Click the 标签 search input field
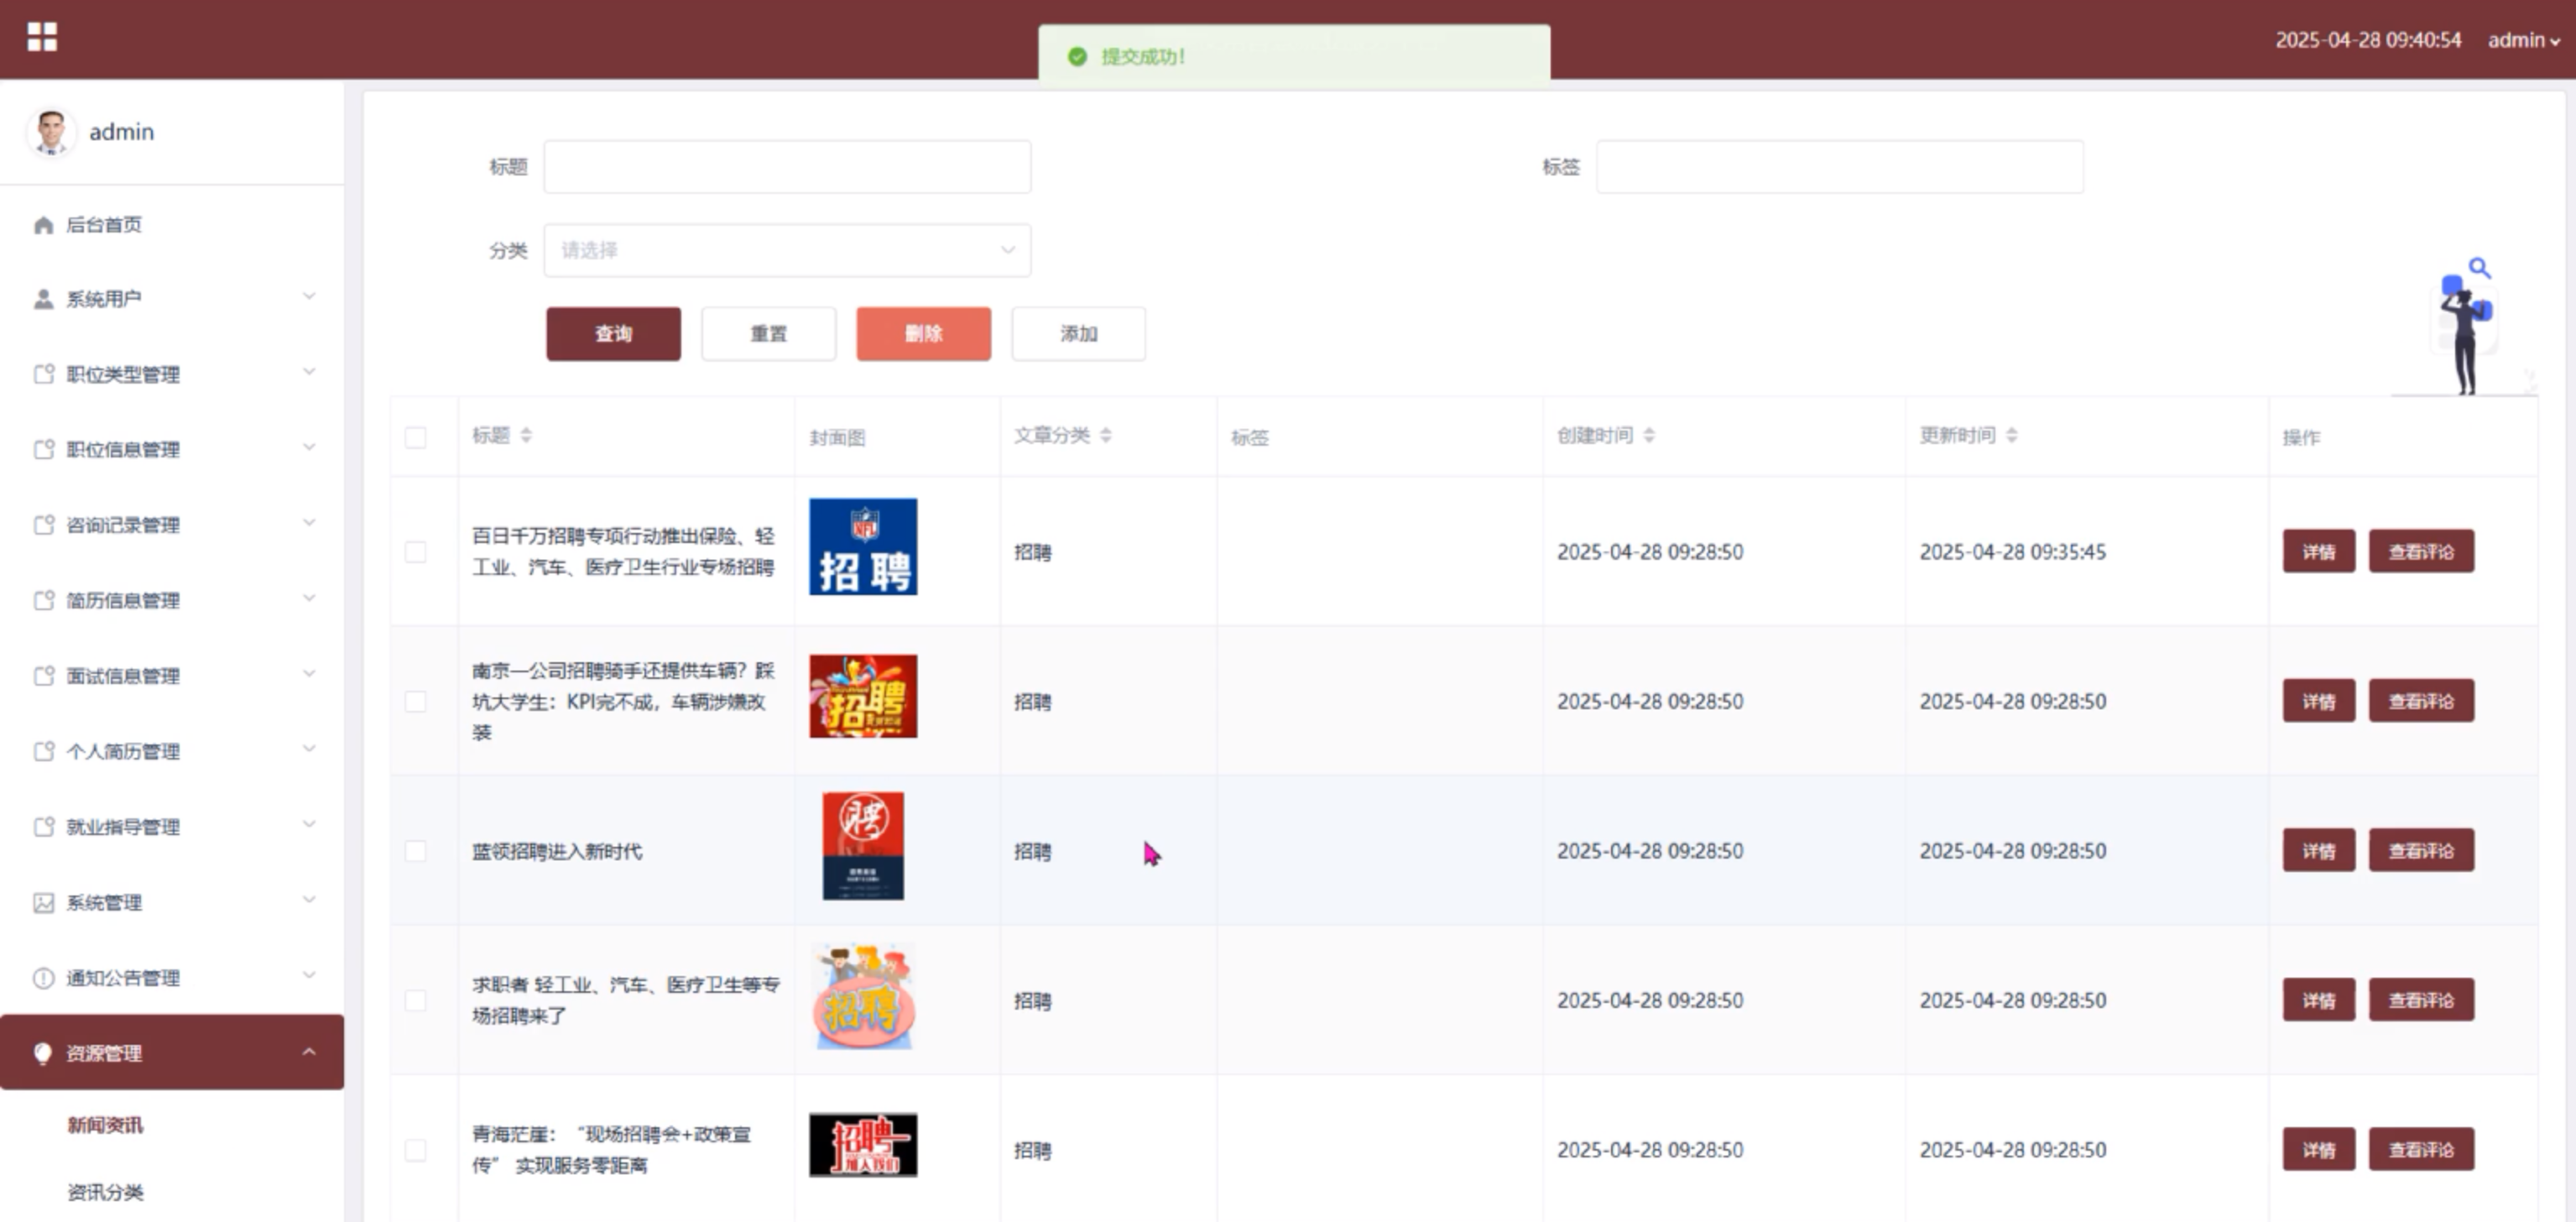This screenshot has width=2576, height=1222. pos(1838,167)
